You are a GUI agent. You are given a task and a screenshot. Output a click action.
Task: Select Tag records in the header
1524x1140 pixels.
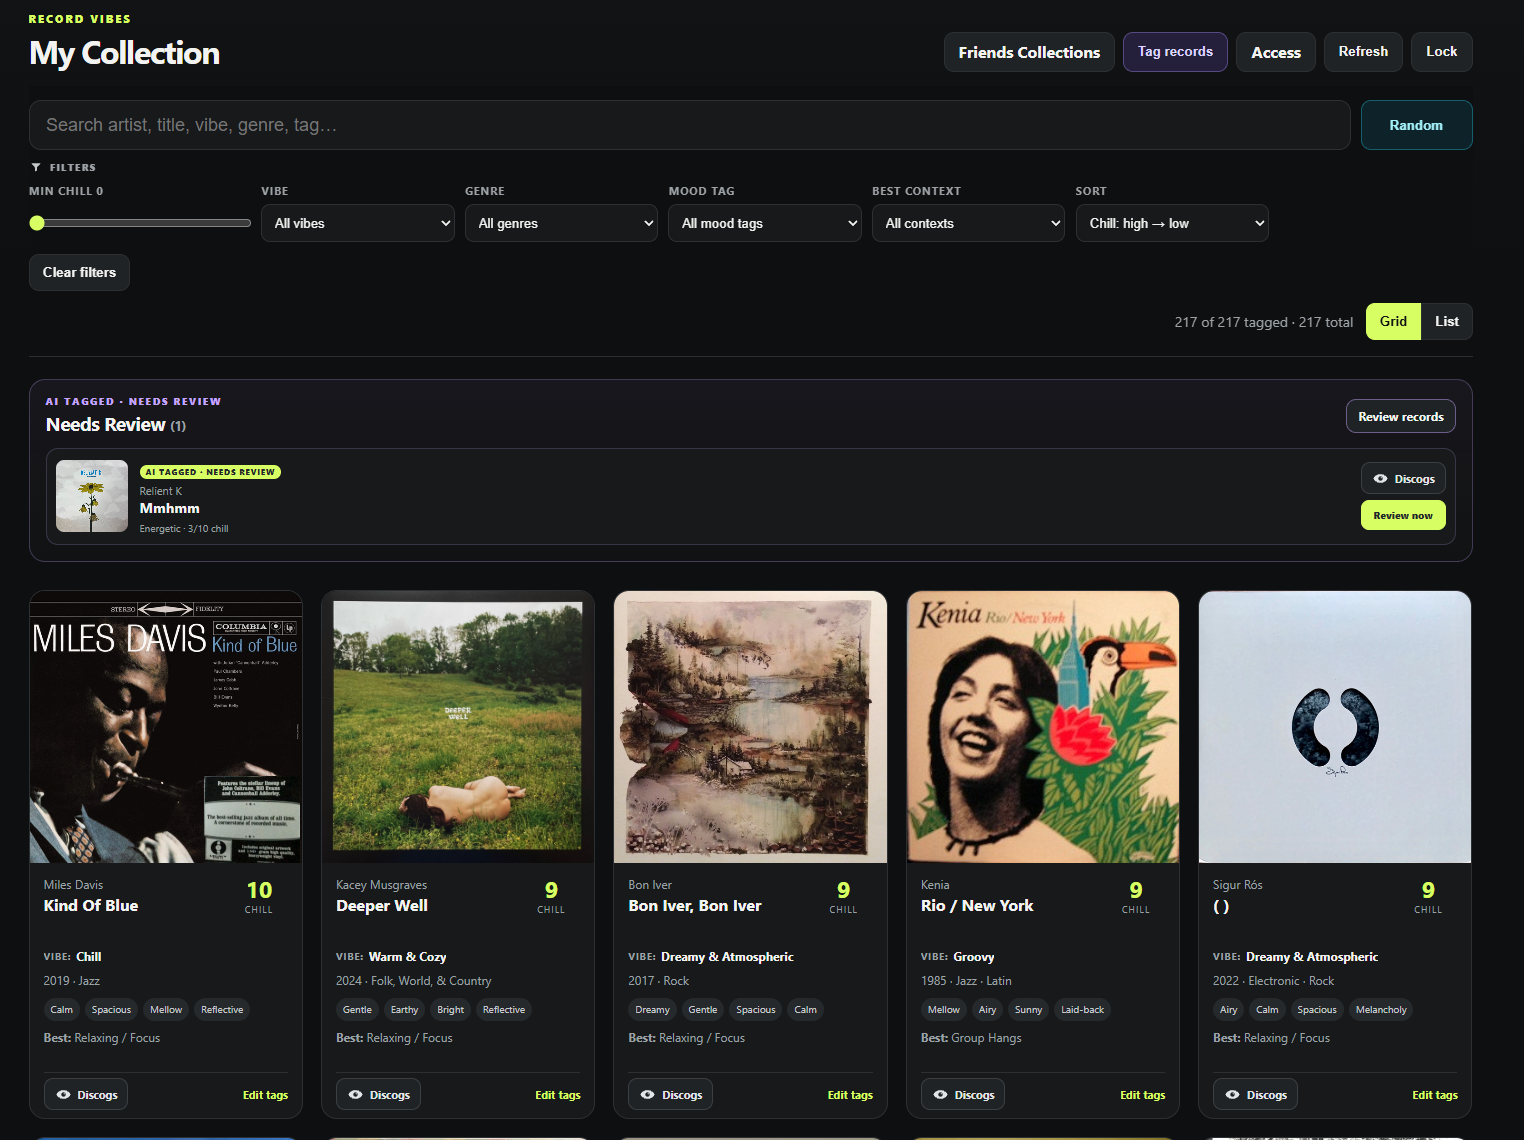tap(1175, 52)
